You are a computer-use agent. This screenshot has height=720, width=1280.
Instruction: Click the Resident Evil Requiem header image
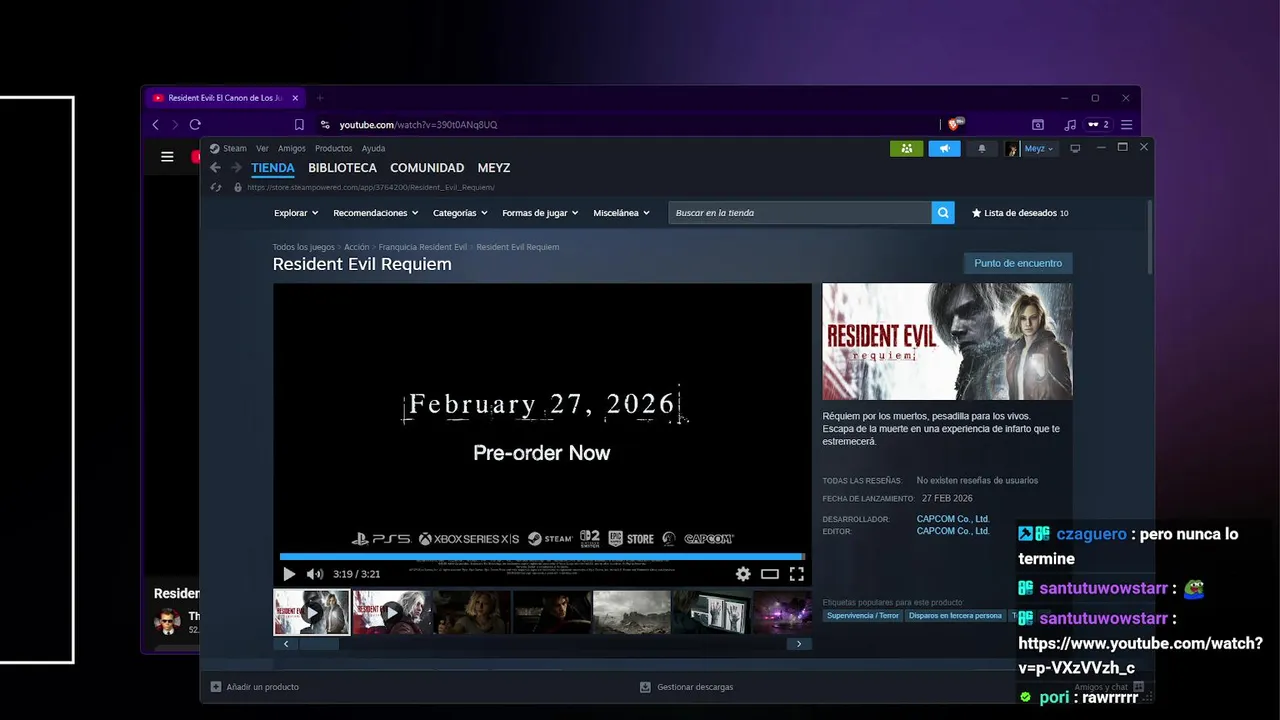pyautogui.click(x=947, y=341)
